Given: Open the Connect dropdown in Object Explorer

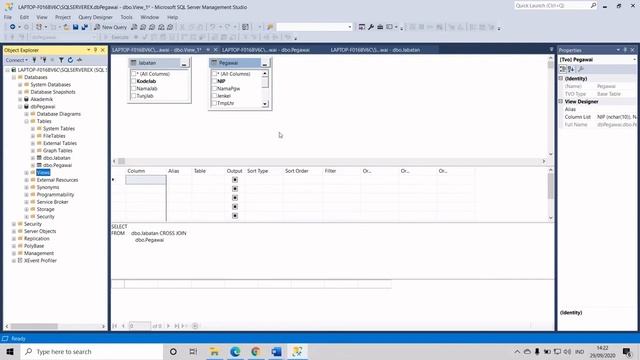Looking at the screenshot, I should pos(16,60).
